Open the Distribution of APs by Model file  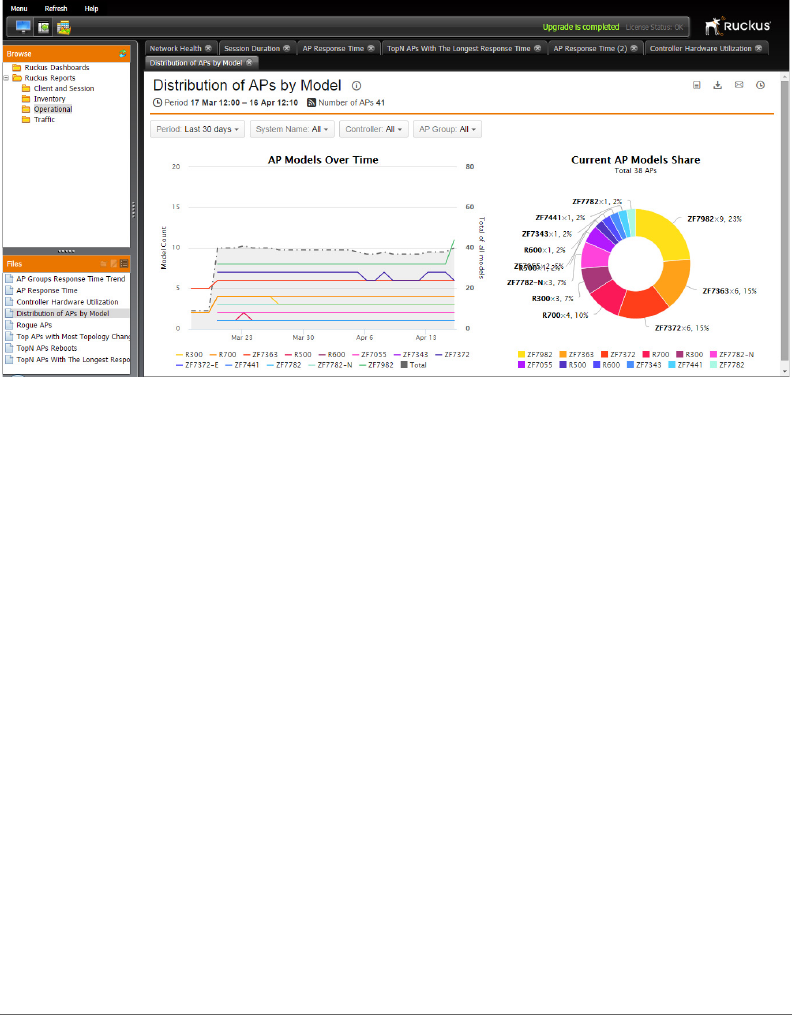(63, 313)
